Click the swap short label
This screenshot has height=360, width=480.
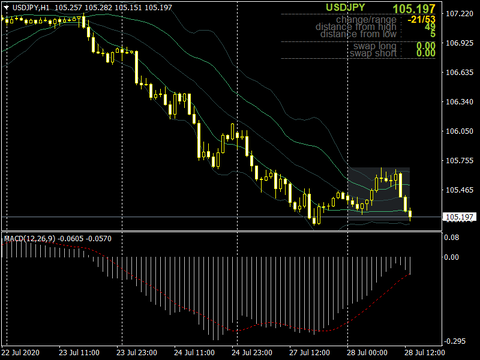coord(373,53)
